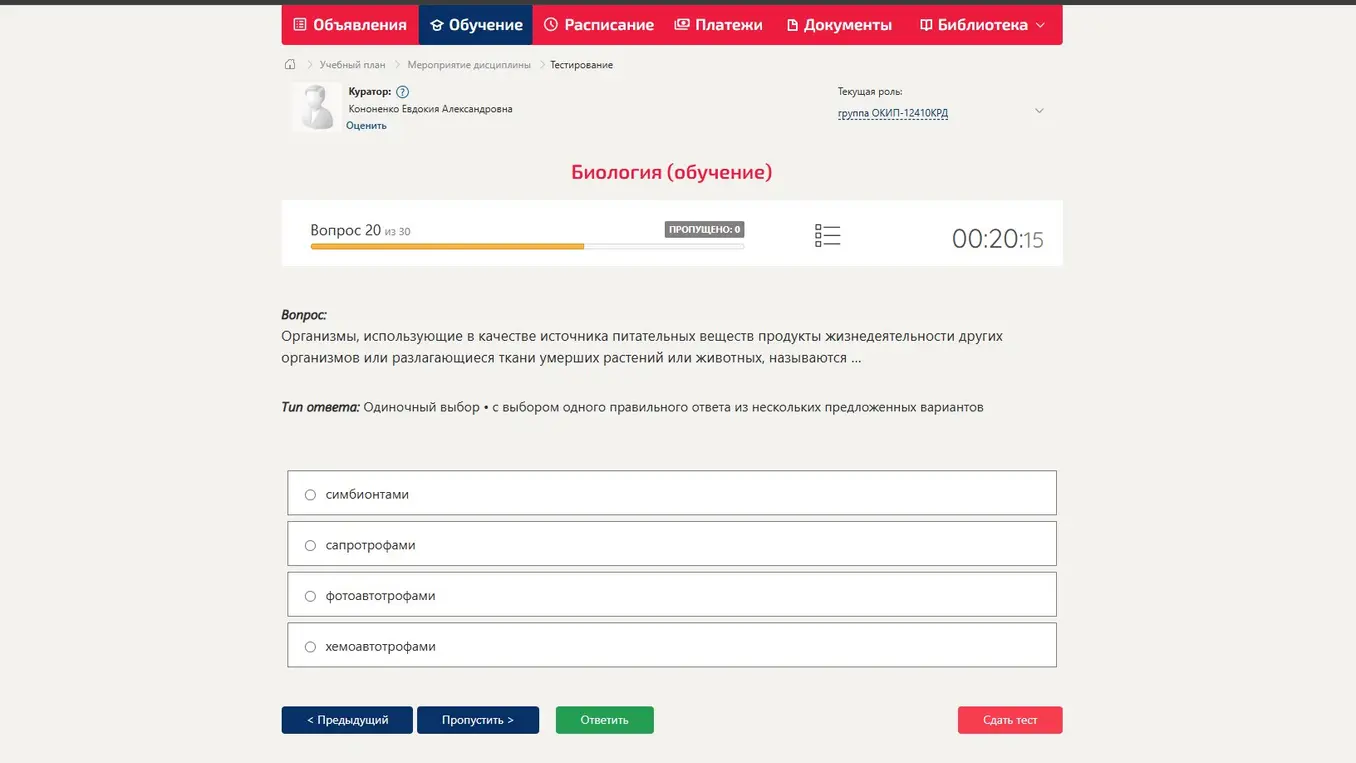Open the Расписание menu tab
The image size is (1356, 763).
(x=598, y=25)
